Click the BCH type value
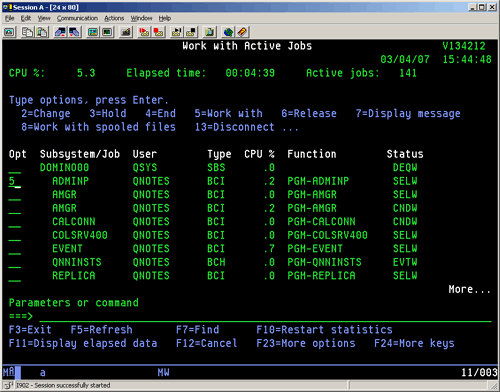Viewport: 500px width, 392px height. tap(216, 262)
